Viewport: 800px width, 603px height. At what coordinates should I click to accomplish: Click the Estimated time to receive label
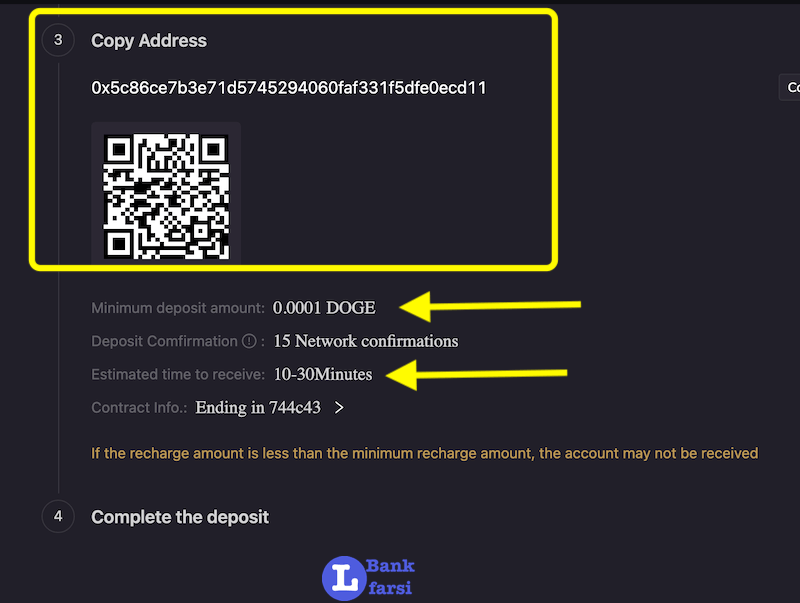[178, 374]
